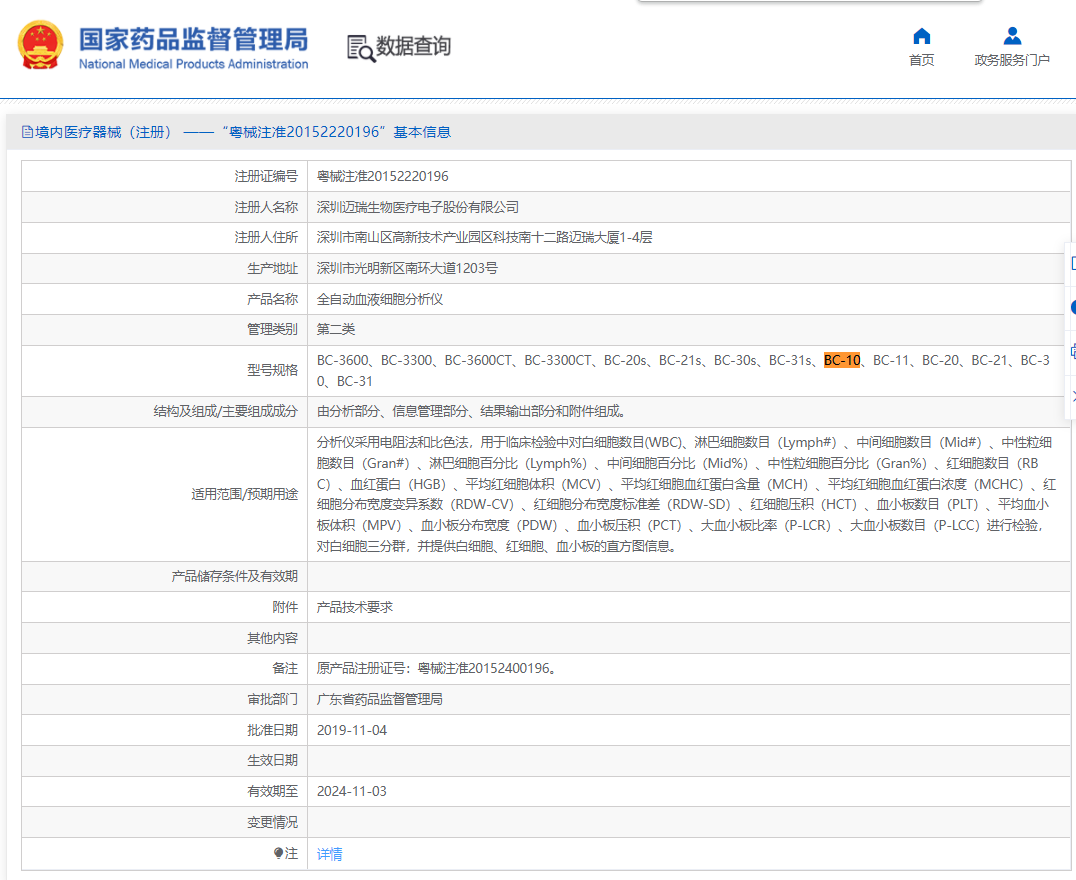
Task: Click the bulb icon next to 注
Action: [279, 853]
